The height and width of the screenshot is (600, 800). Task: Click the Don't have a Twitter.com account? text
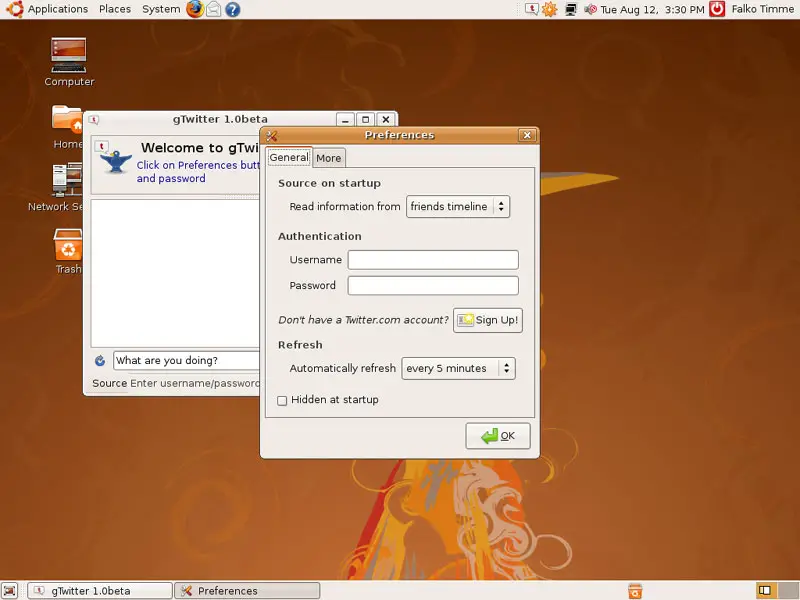[x=363, y=320]
